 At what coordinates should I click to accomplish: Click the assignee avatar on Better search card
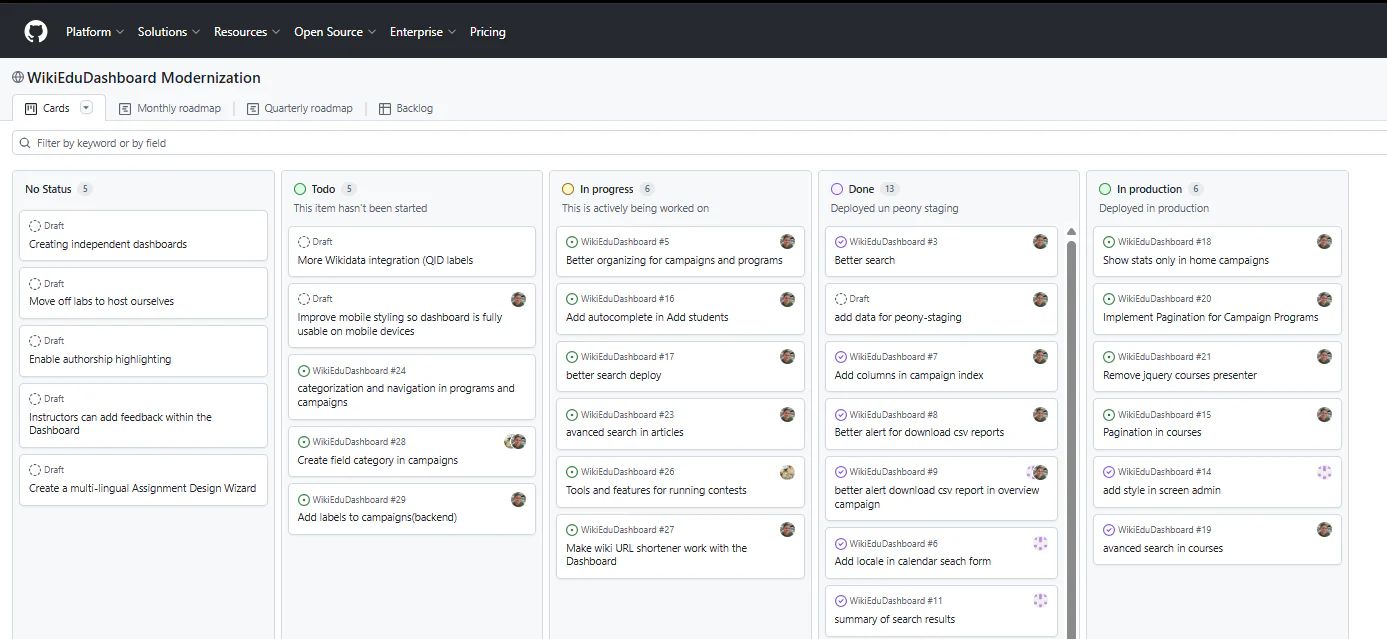click(x=1040, y=242)
